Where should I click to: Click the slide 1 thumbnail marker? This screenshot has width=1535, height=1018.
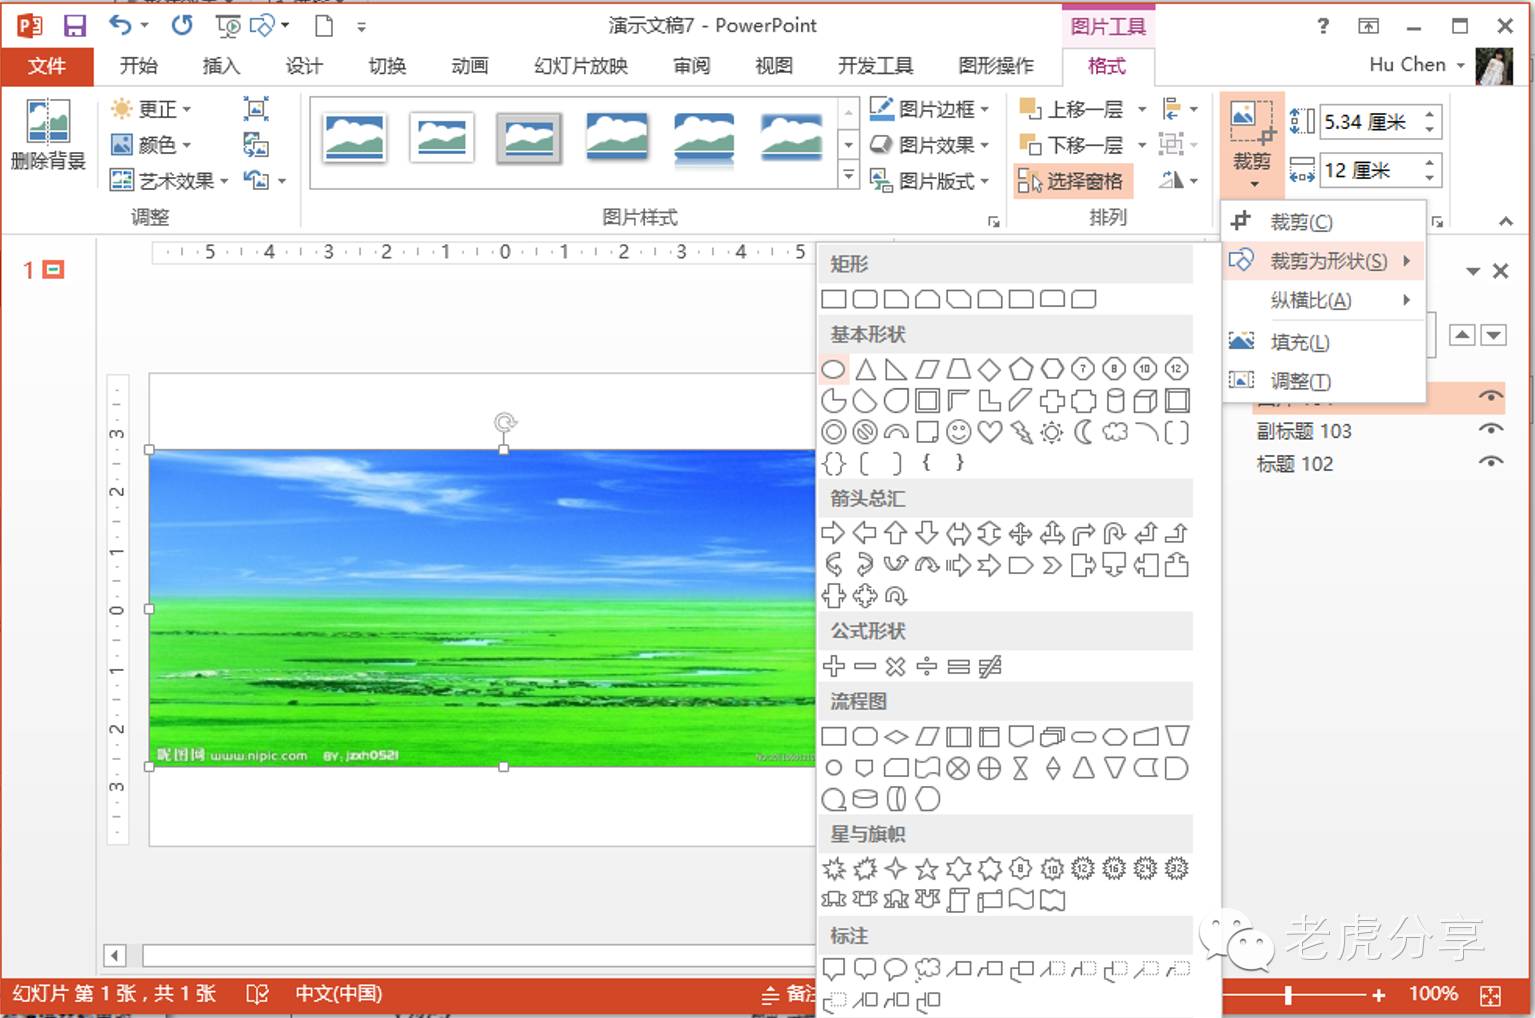point(44,270)
